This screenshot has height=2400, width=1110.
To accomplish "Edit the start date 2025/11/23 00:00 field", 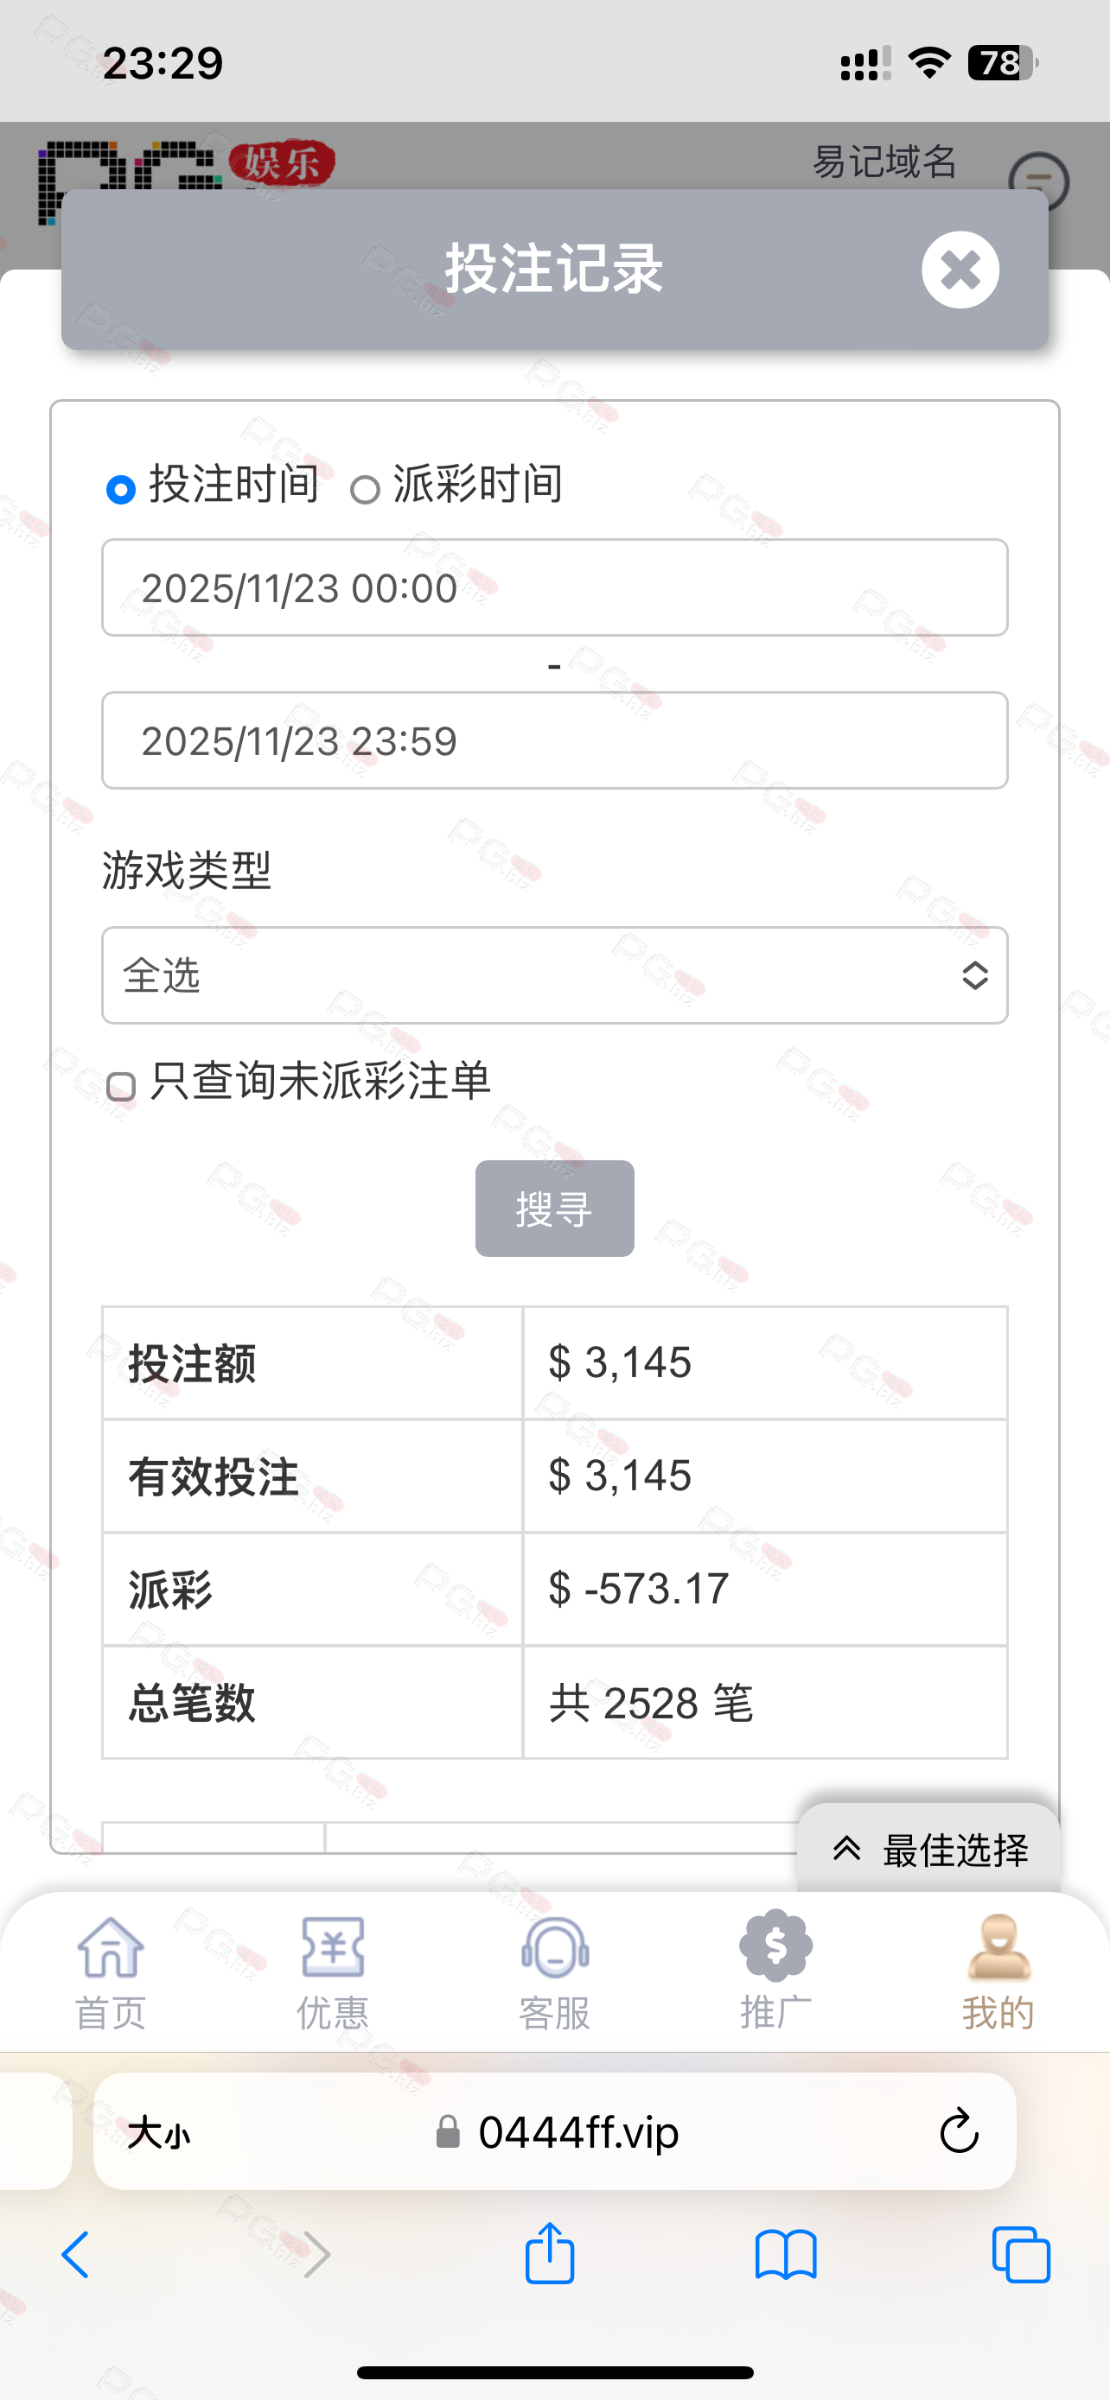I will tap(555, 588).
